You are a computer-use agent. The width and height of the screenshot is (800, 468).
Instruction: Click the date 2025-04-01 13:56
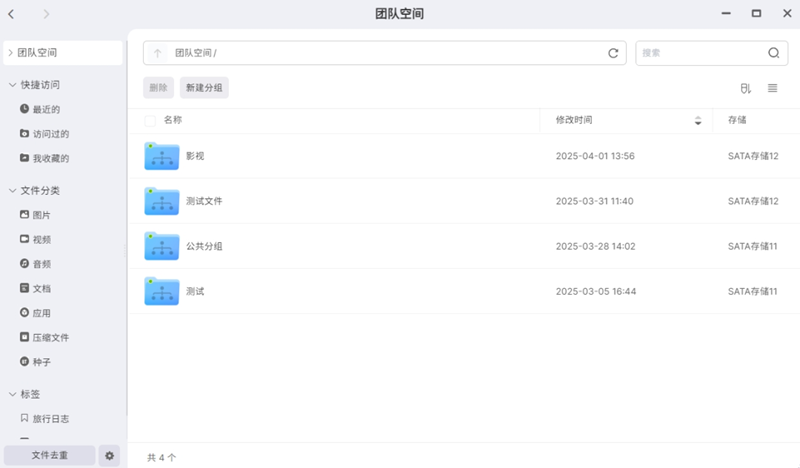[595, 156]
